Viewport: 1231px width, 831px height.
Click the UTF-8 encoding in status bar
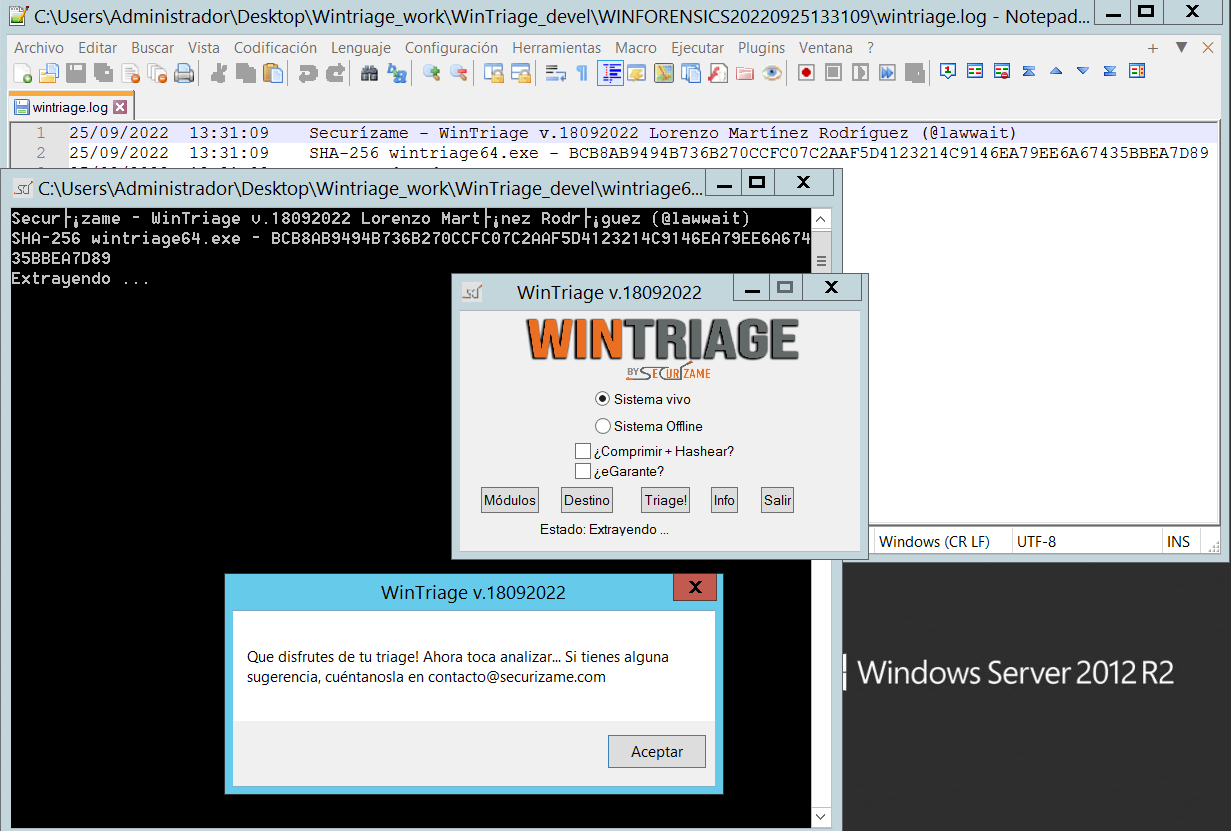pos(1036,541)
